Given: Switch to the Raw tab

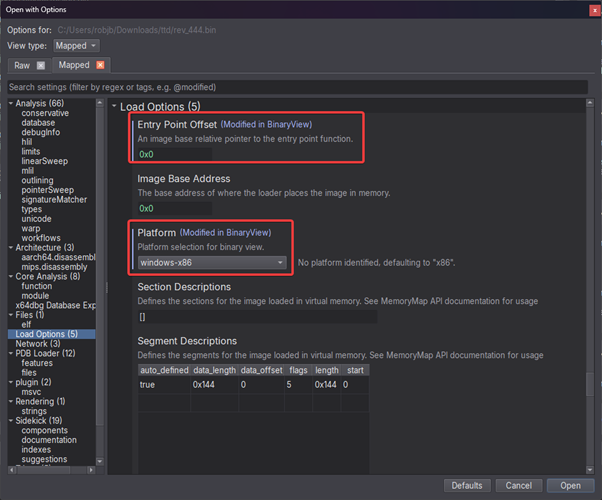Looking at the screenshot, I should 22,65.
